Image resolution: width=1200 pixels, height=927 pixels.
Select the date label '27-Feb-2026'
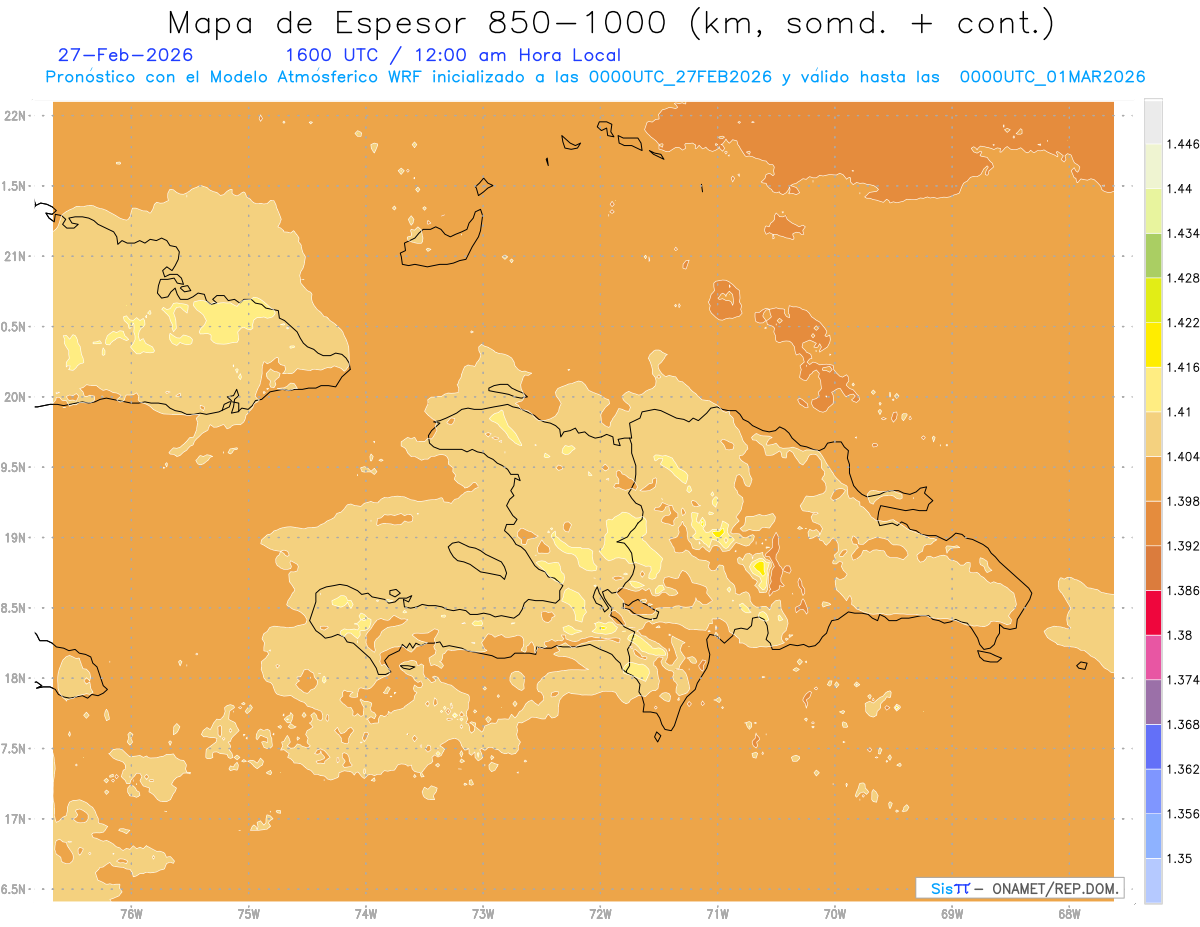tap(126, 55)
